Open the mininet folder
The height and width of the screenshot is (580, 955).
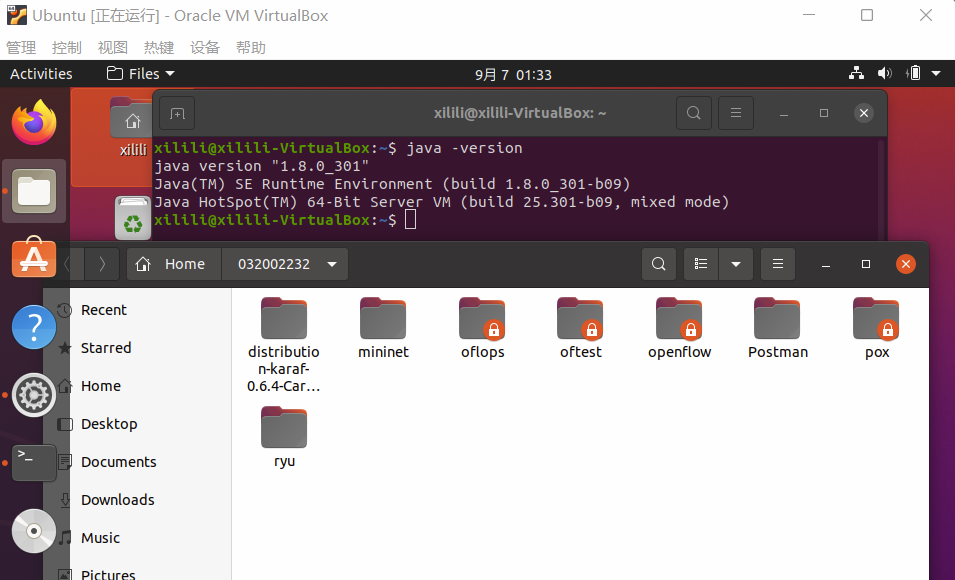[x=383, y=329]
